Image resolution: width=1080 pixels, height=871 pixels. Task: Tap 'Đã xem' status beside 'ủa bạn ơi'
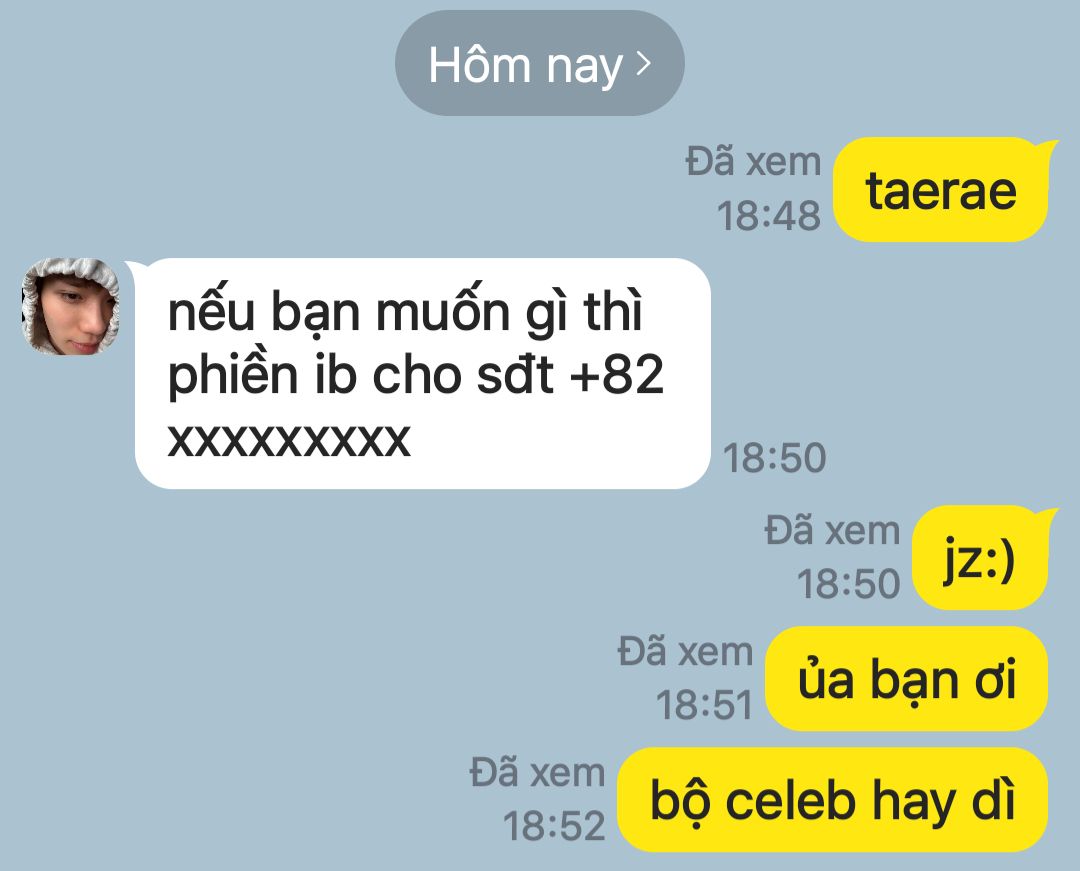click(x=685, y=652)
